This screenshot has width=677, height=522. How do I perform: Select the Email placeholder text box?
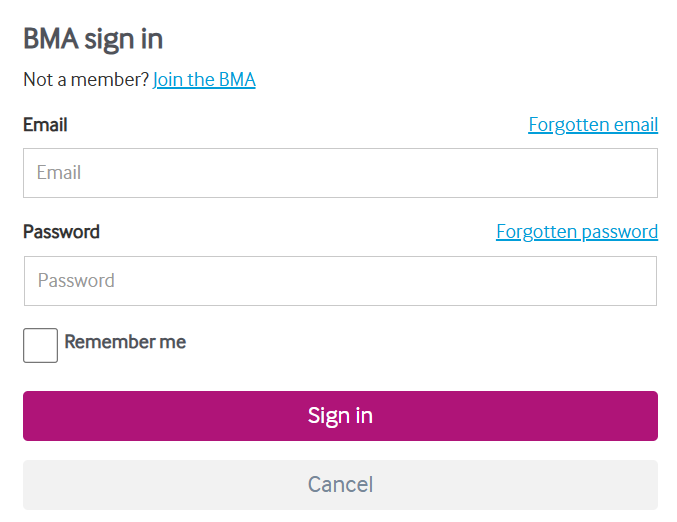click(340, 173)
